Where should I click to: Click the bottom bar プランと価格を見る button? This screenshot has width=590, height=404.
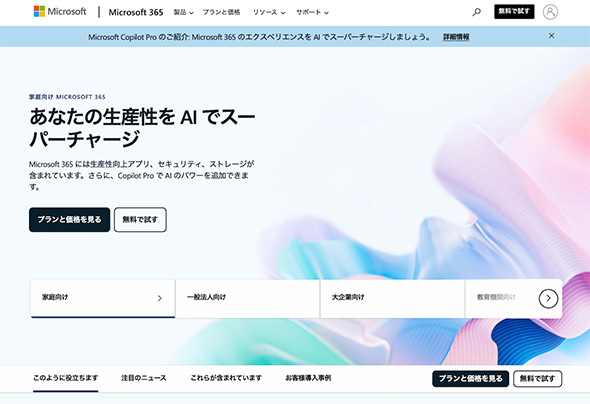(470, 379)
